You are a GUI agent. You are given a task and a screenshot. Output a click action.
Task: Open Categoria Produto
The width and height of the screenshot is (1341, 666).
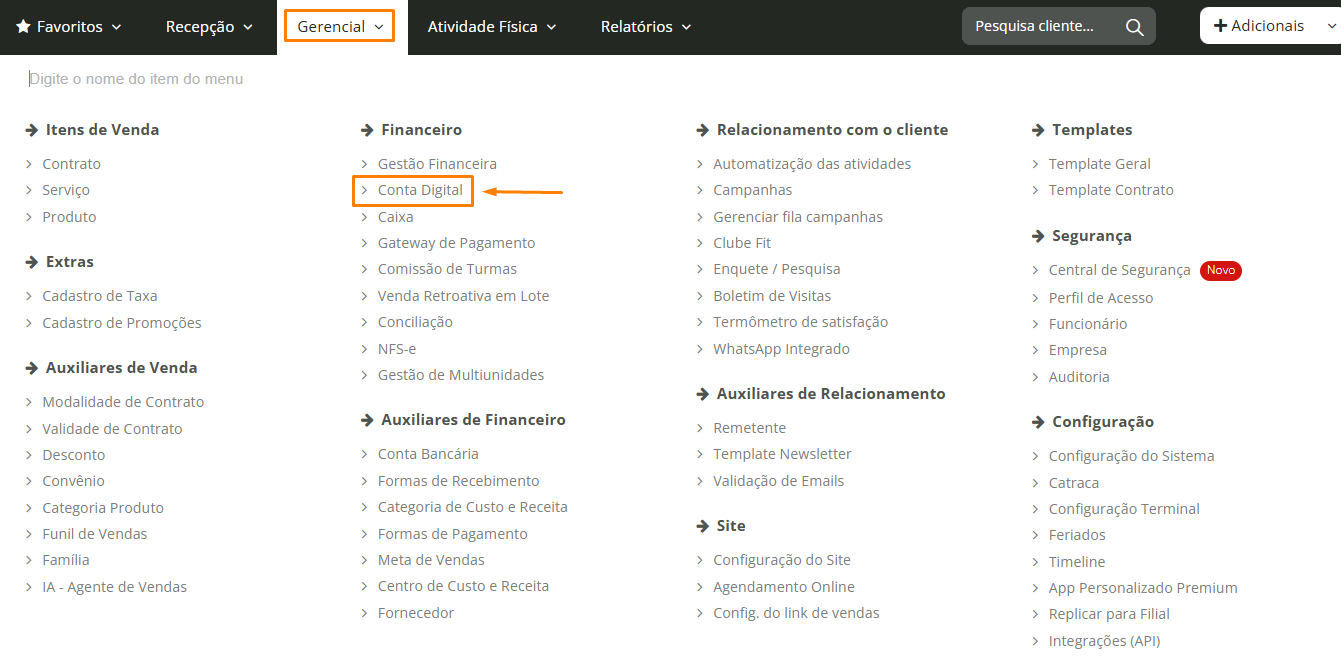[103, 508]
